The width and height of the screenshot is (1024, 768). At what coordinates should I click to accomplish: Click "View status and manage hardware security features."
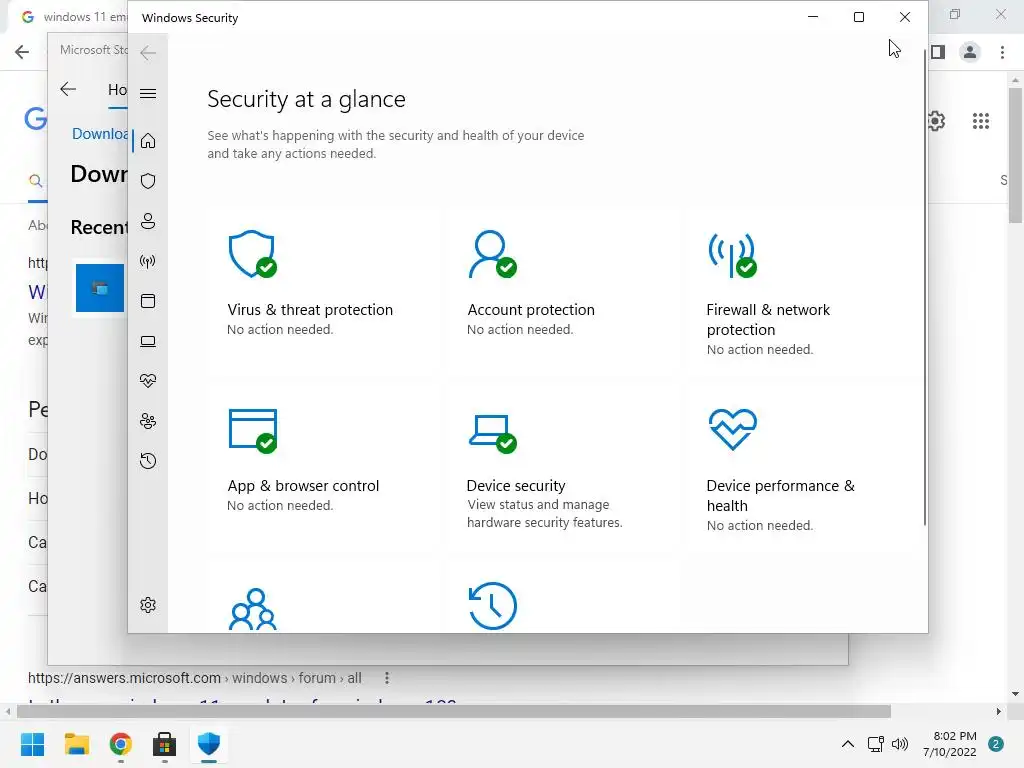tap(545, 514)
